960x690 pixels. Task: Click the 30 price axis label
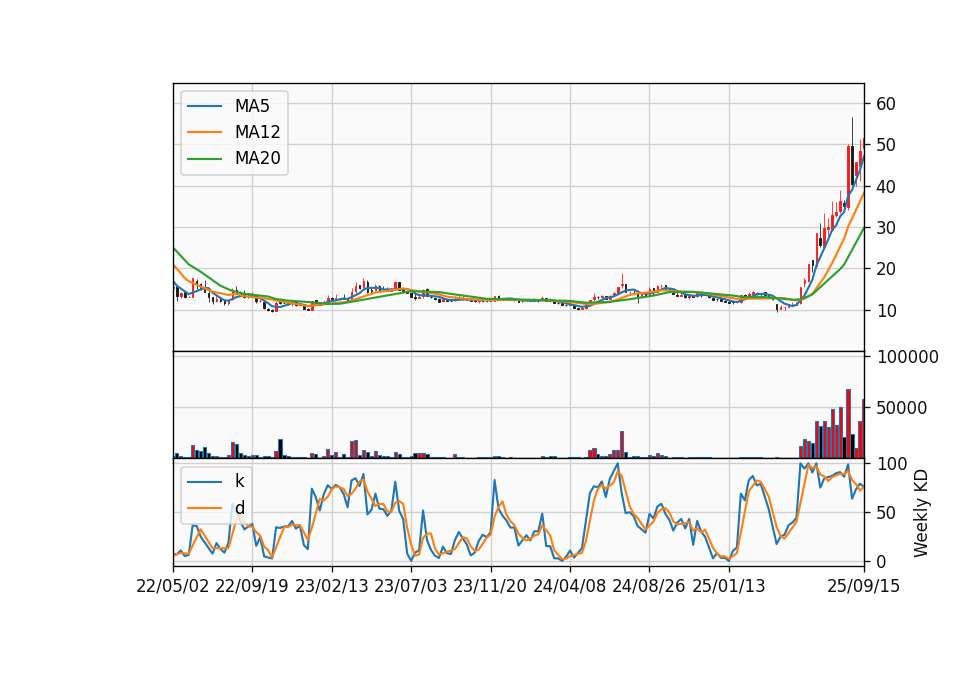point(886,228)
